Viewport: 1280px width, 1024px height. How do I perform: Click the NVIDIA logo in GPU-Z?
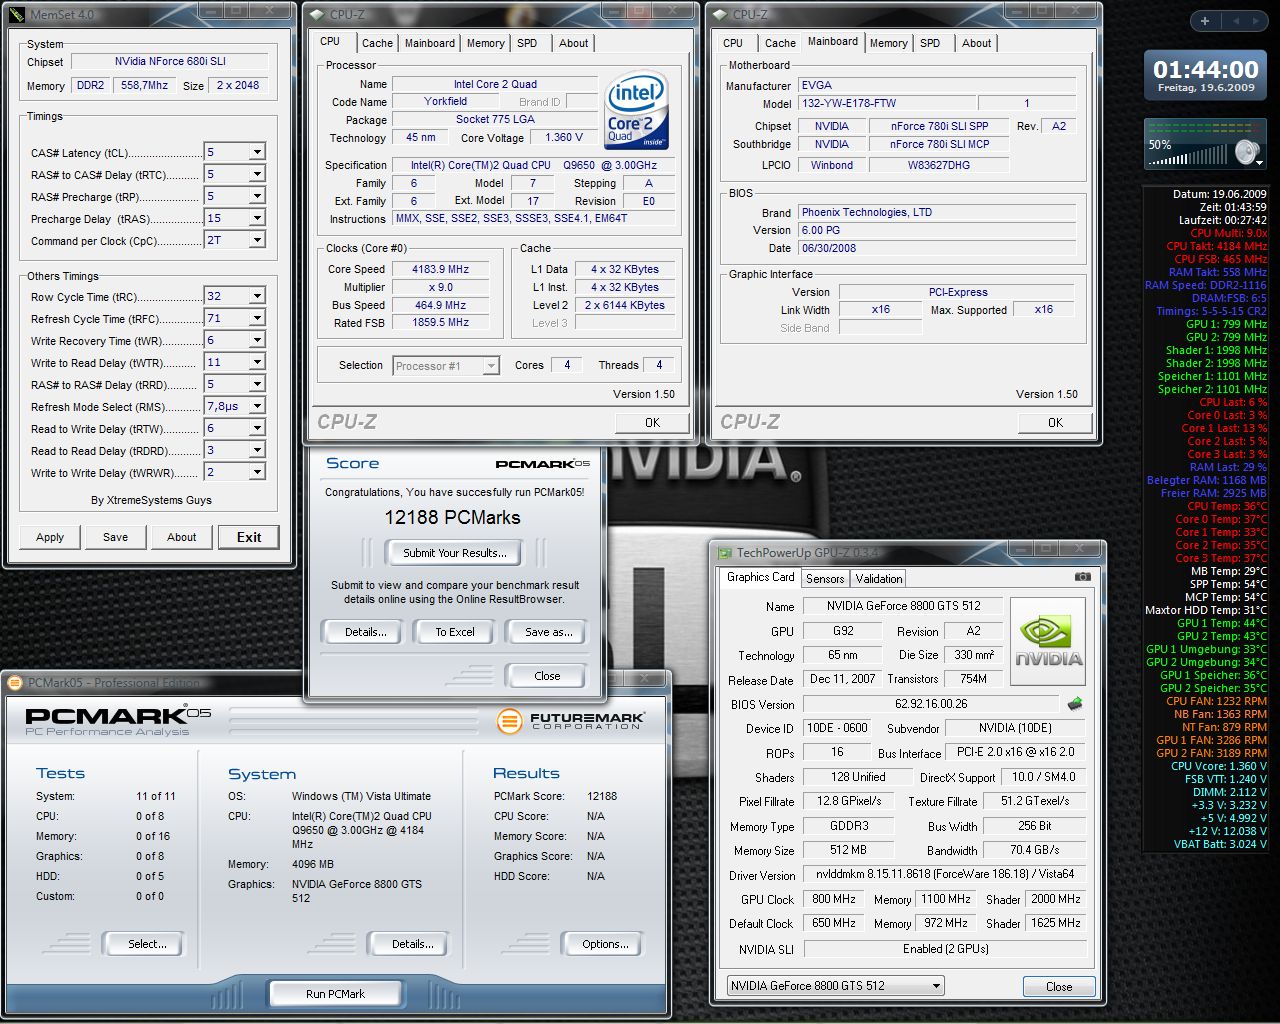click(1048, 641)
